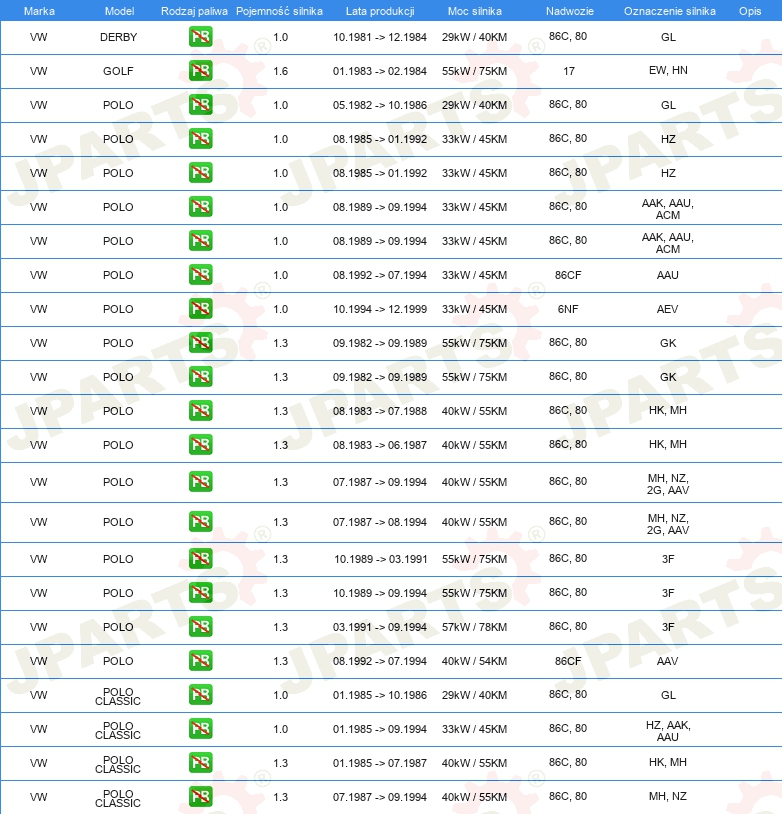Click the date range 10.1989 -> 03.1991
This screenshot has width=782, height=814.
click(380, 559)
